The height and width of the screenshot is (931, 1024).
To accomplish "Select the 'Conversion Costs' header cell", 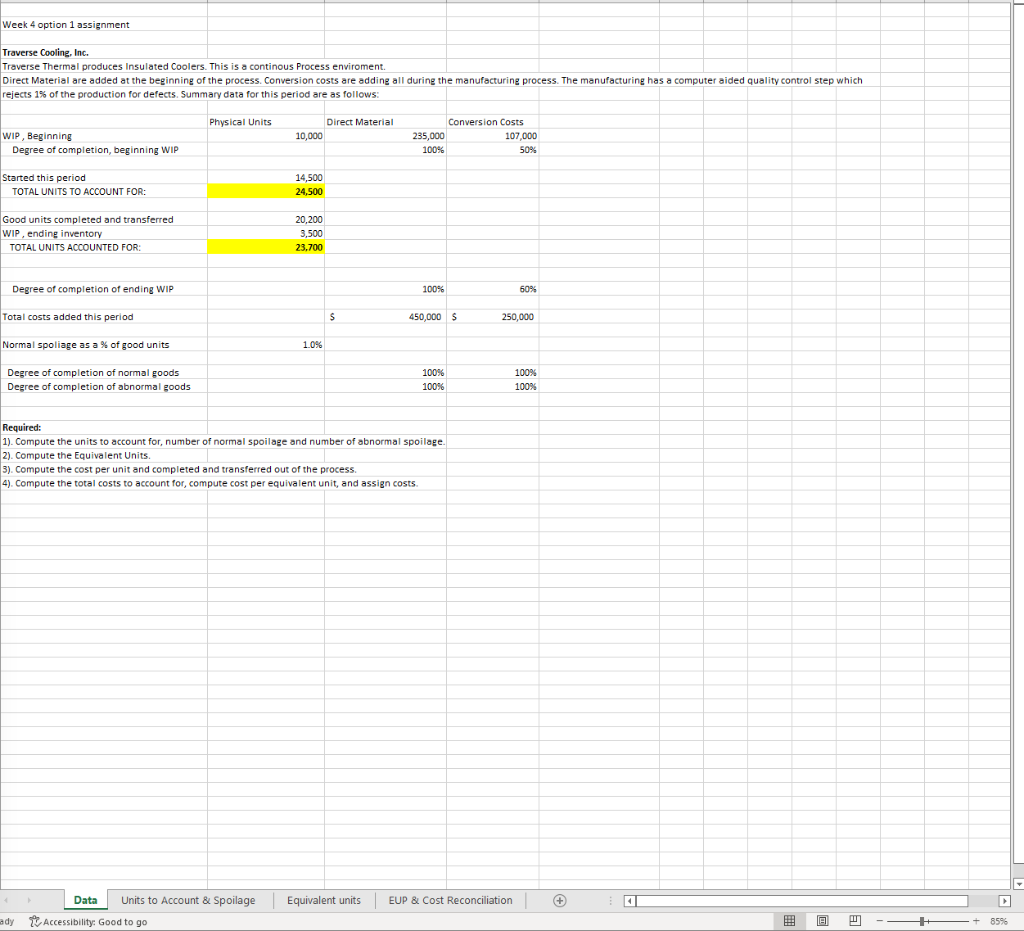I will point(492,122).
